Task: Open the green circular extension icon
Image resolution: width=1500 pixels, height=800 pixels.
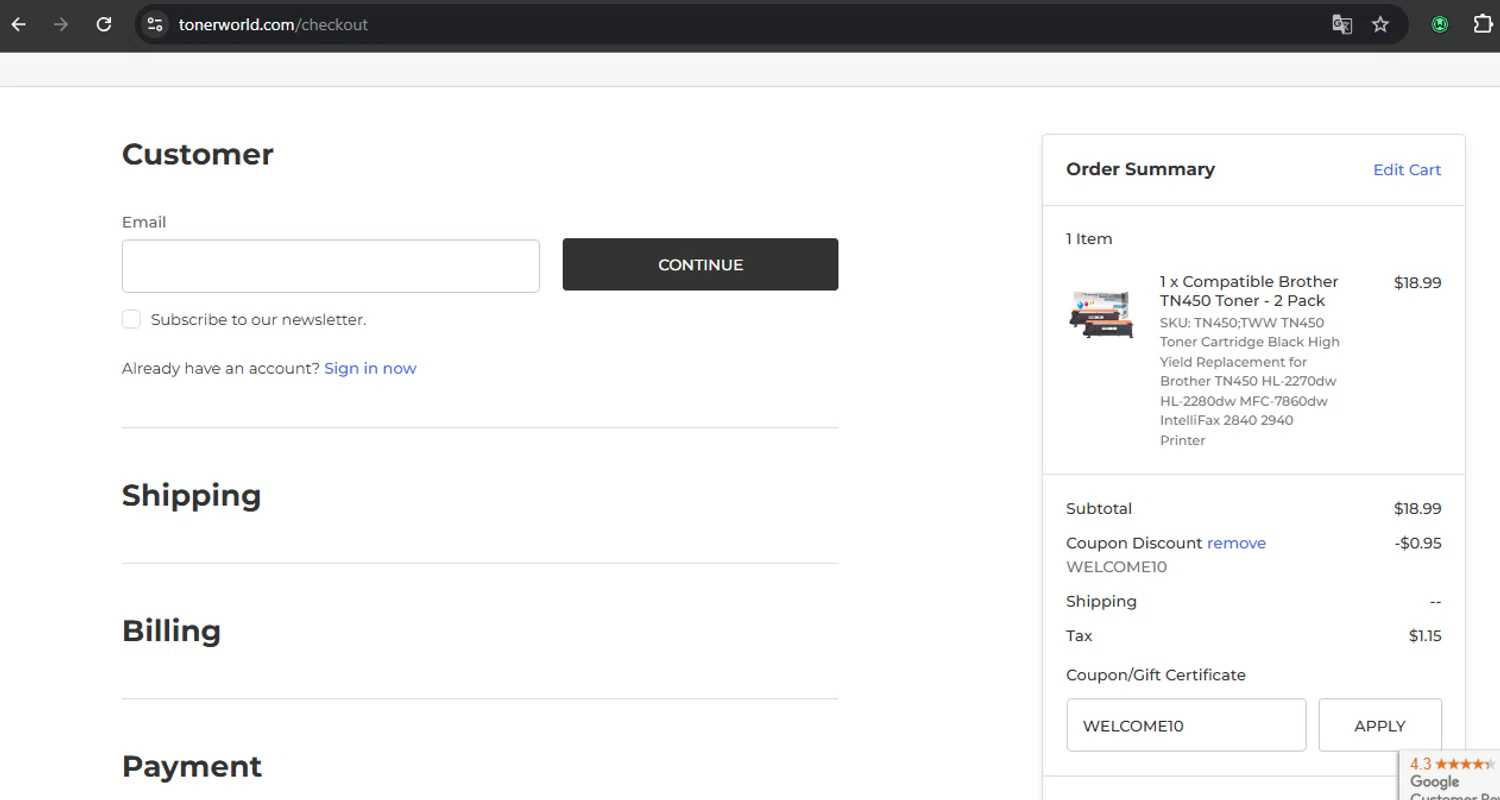Action: coord(1440,24)
